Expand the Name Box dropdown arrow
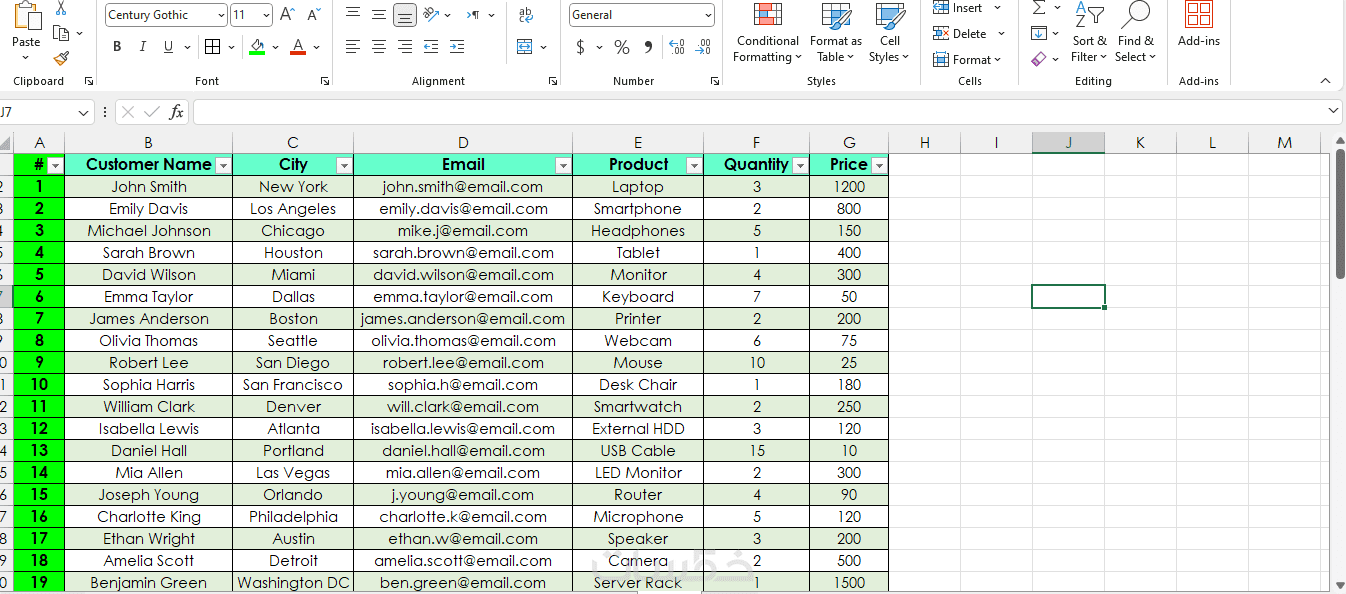 (x=84, y=112)
